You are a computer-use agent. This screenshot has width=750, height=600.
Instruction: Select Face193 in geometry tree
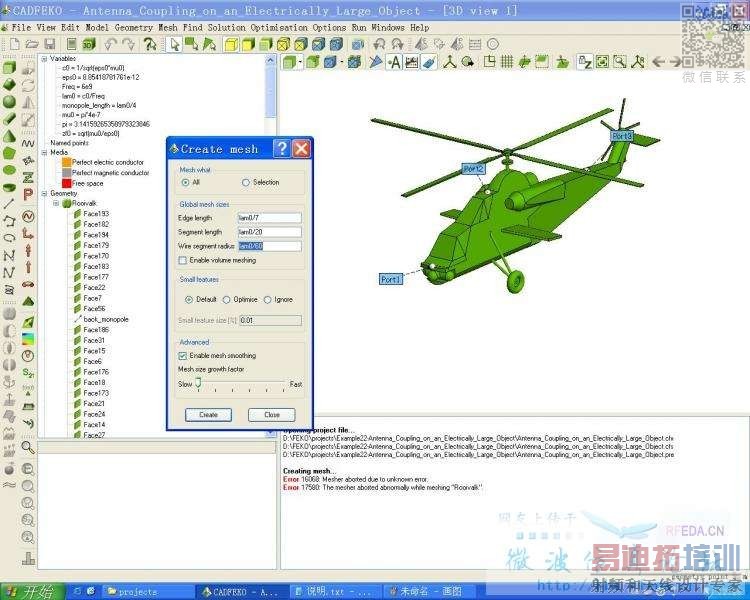pyautogui.click(x=96, y=213)
